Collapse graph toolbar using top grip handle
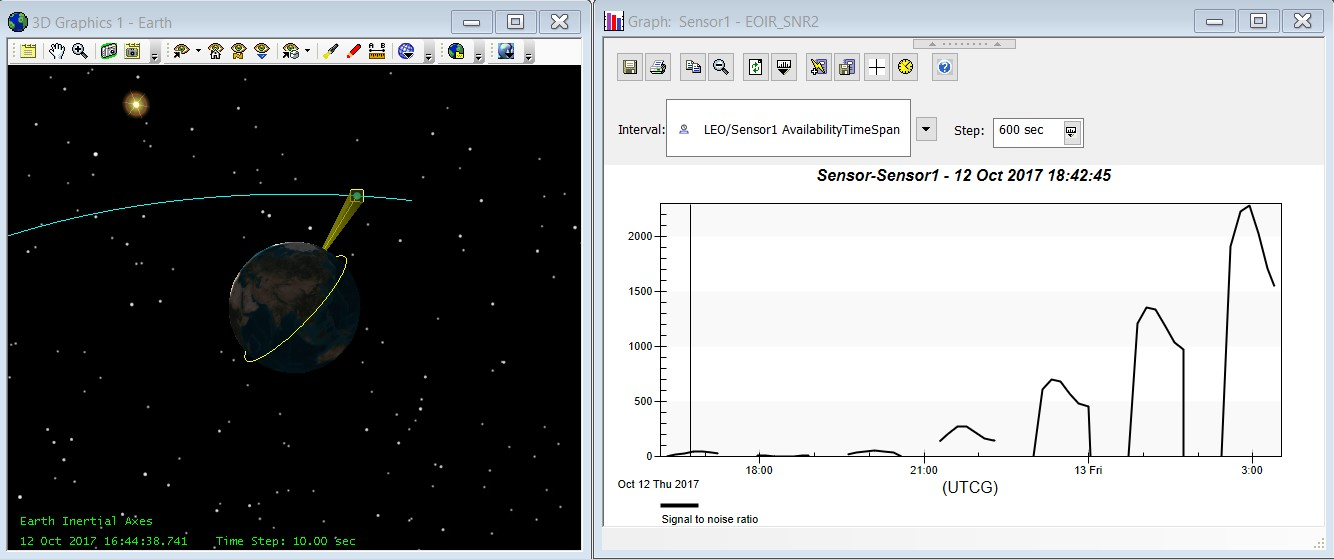 pos(964,44)
